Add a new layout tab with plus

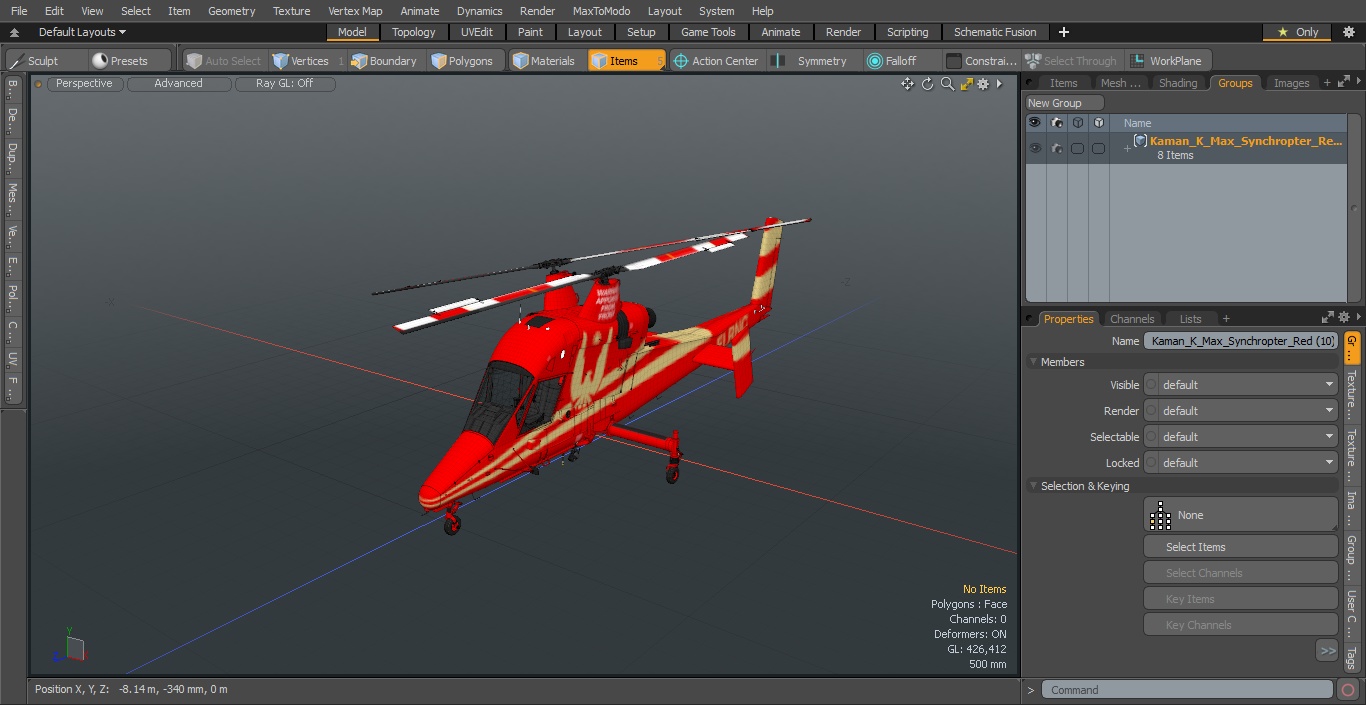point(1063,32)
